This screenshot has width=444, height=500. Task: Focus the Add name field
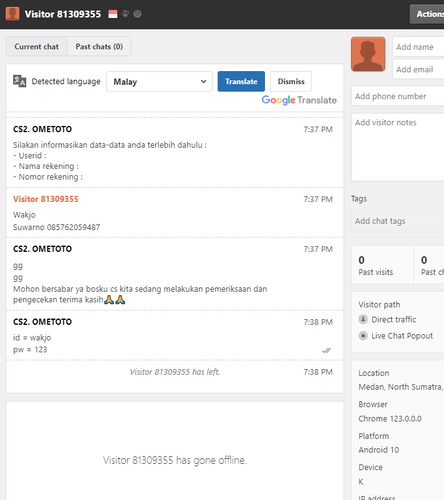coord(418,47)
